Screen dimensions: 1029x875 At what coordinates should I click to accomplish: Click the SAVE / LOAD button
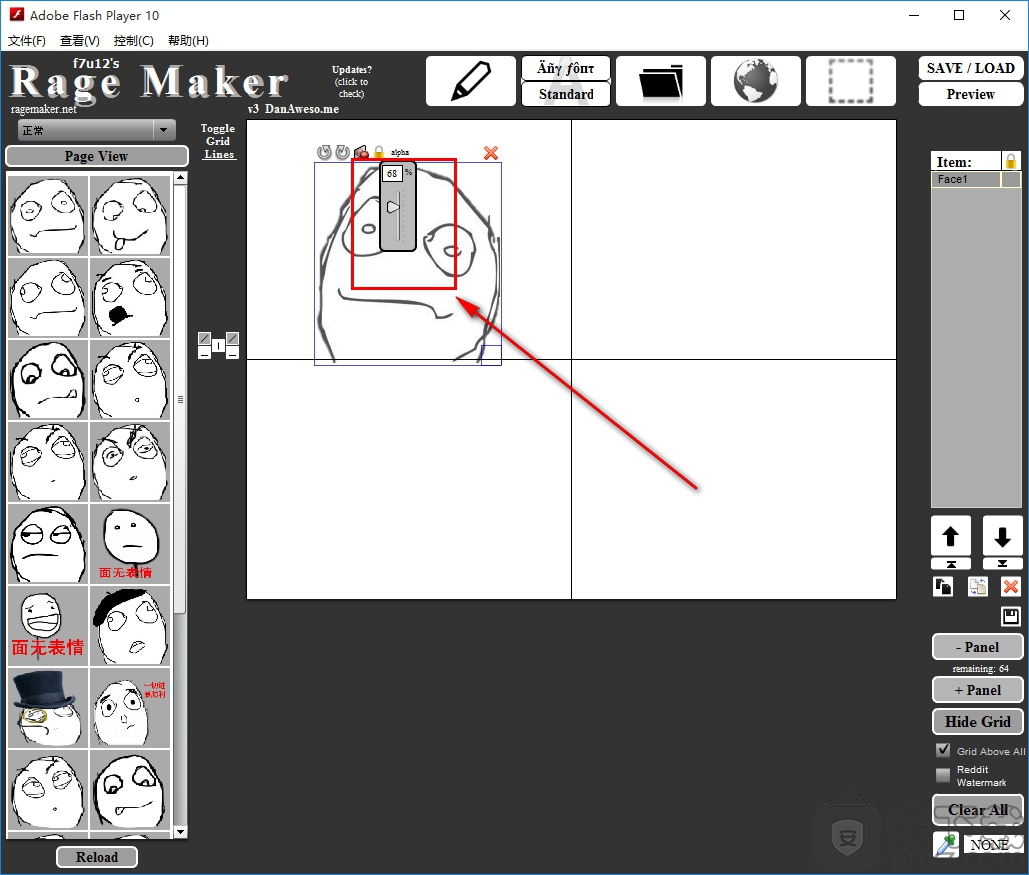[971, 68]
